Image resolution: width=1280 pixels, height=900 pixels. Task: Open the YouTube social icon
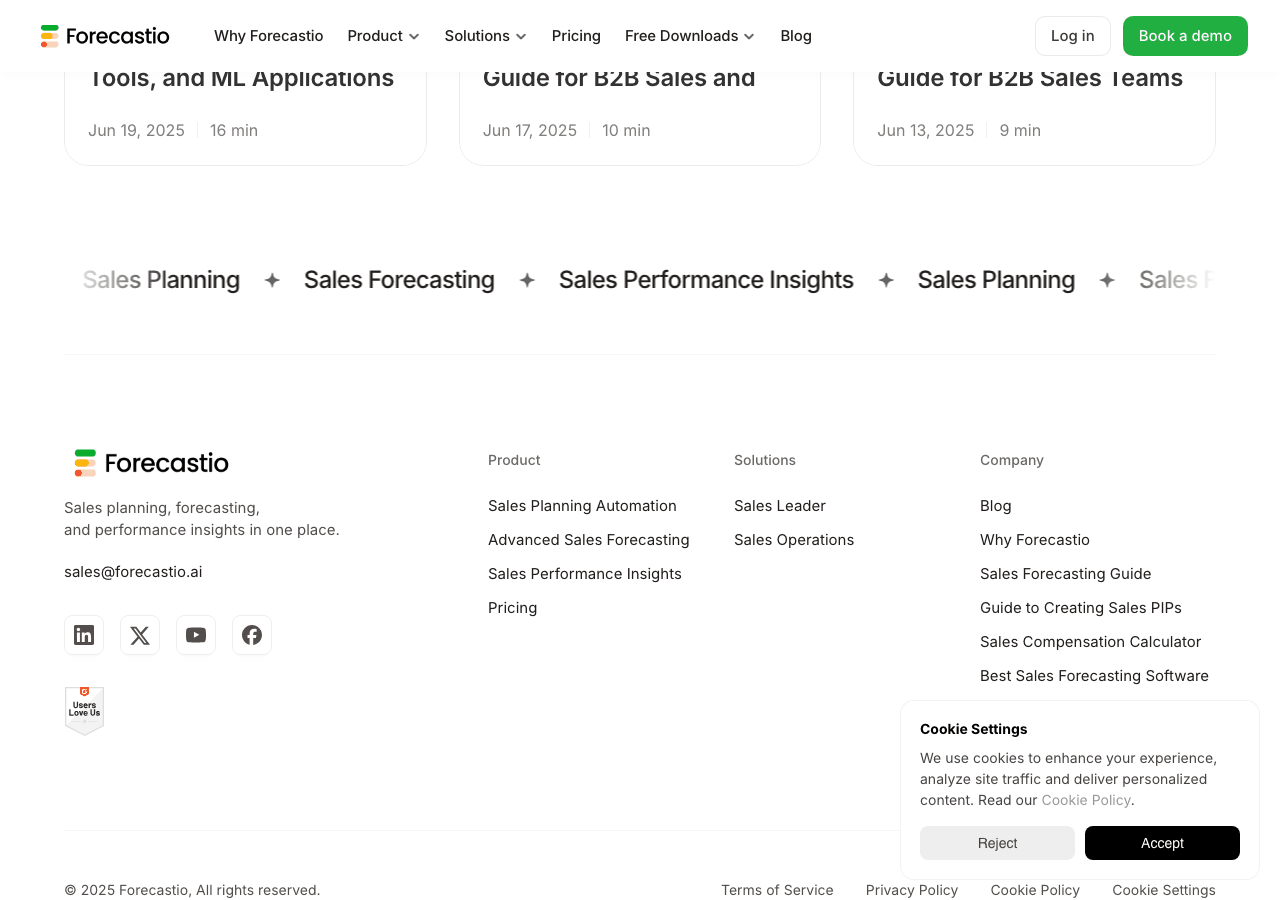coord(196,635)
